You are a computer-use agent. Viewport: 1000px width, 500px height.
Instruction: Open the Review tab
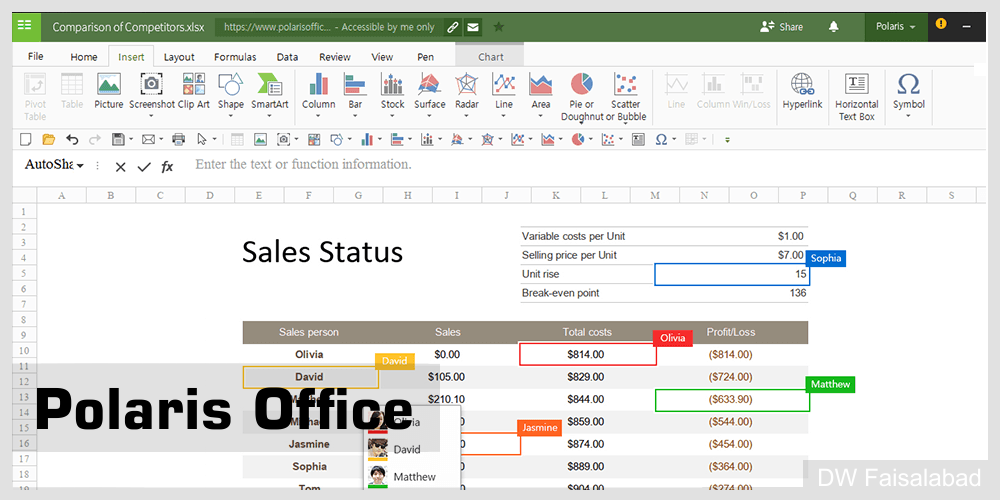[335, 57]
